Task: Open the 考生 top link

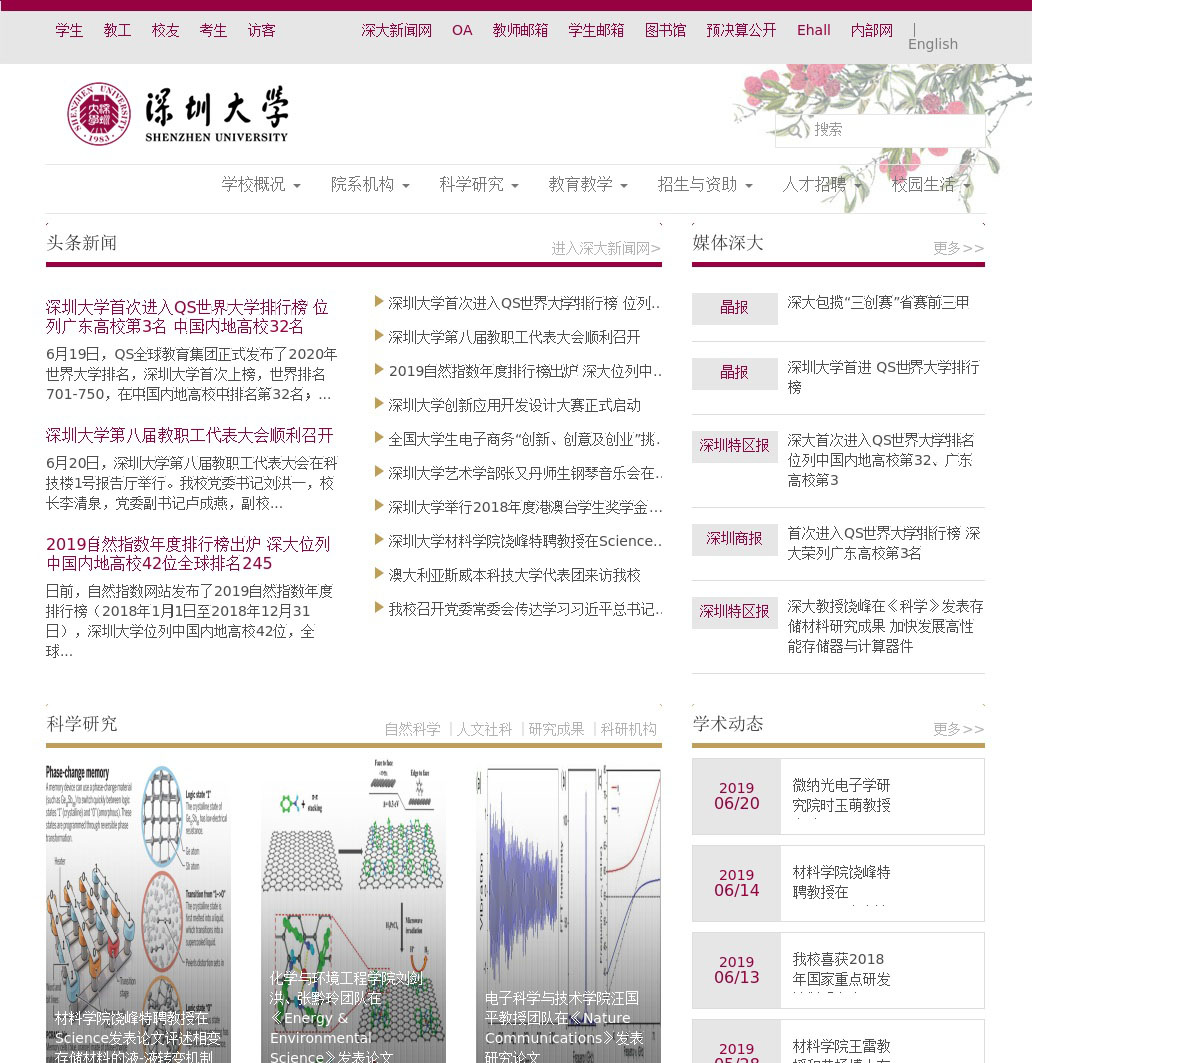Action: coord(213,31)
